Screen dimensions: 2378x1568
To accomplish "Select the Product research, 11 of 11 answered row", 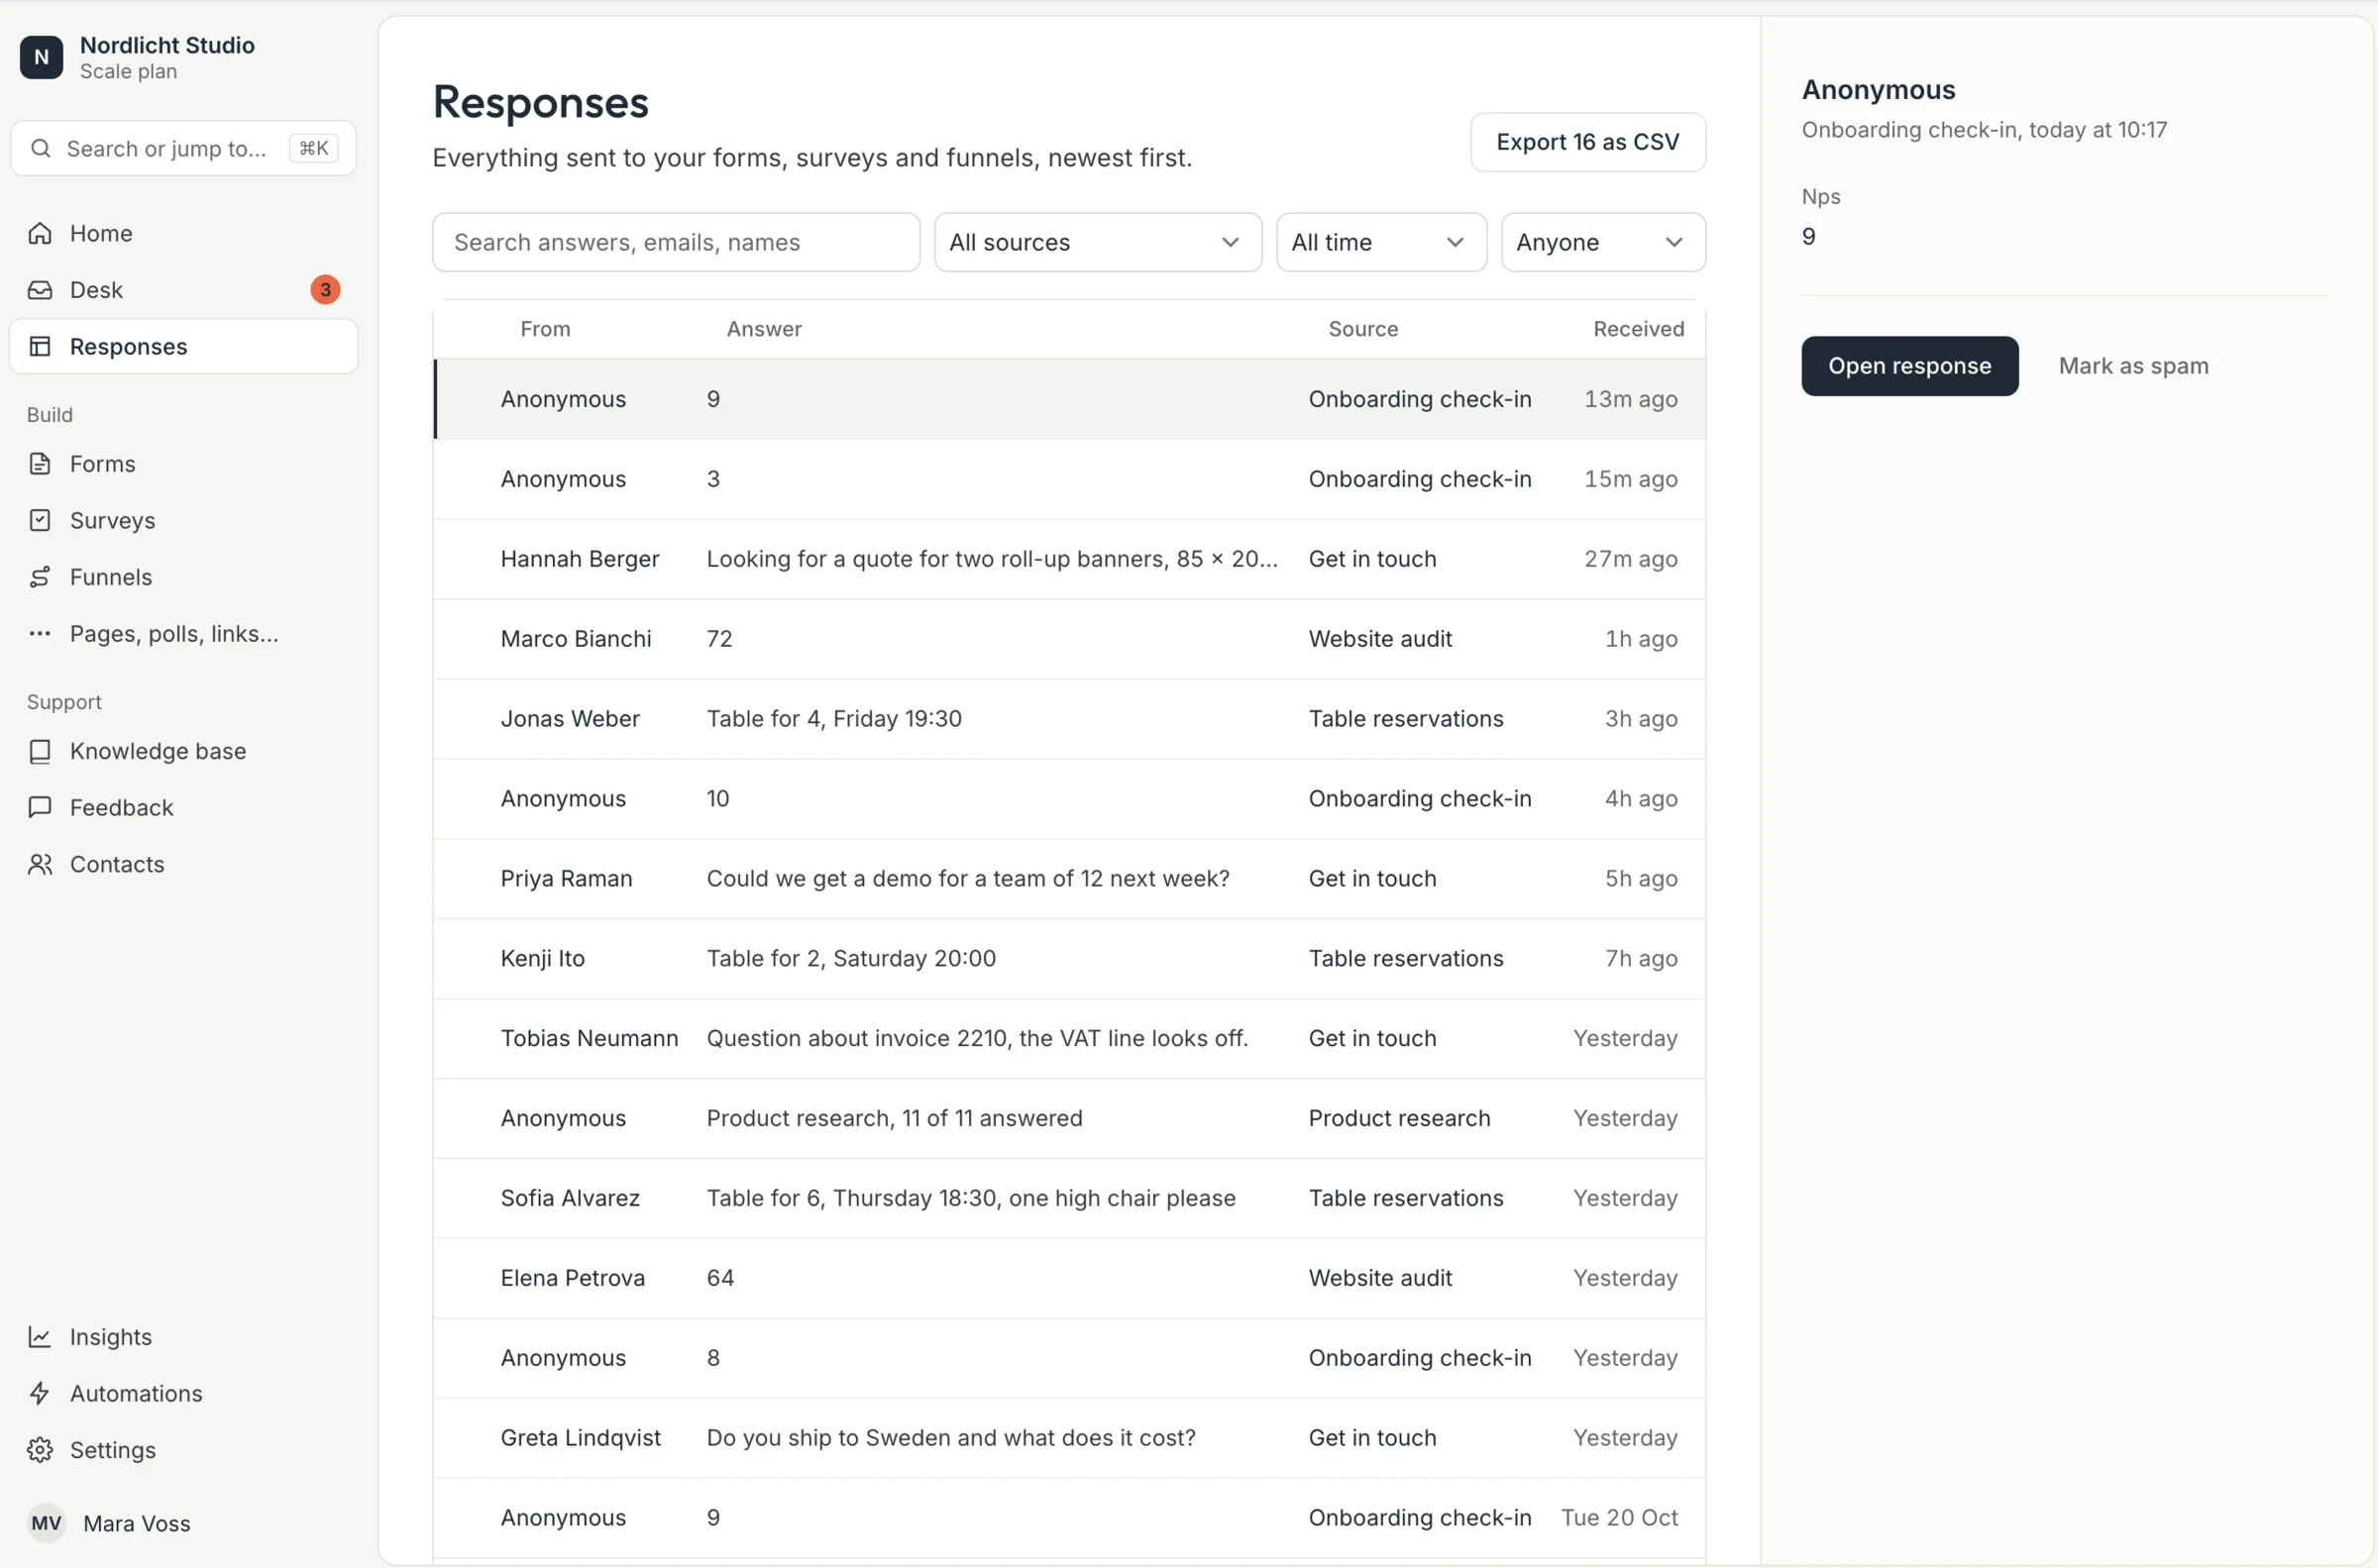I will click(1069, 1119).
